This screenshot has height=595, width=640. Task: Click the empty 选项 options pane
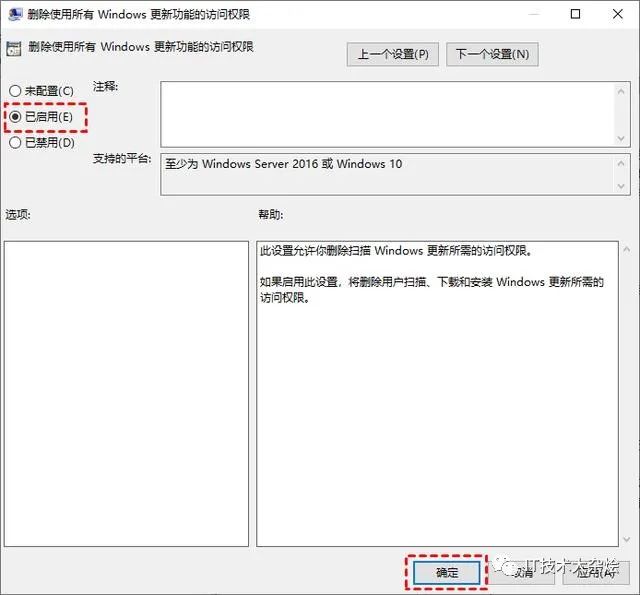tap(126, 394)
